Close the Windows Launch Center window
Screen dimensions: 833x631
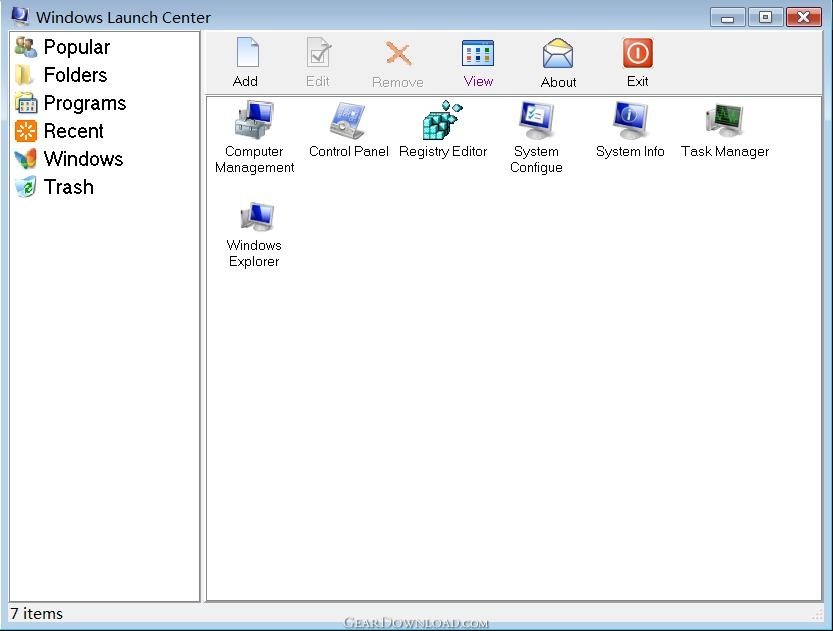(x=804, y=17)
